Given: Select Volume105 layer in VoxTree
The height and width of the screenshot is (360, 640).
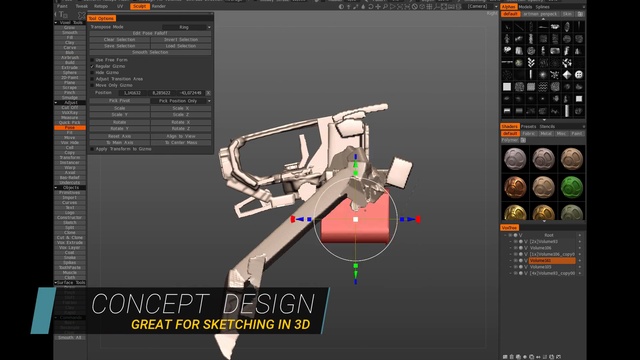Looking at the screenshot, I should coord(540,267).
